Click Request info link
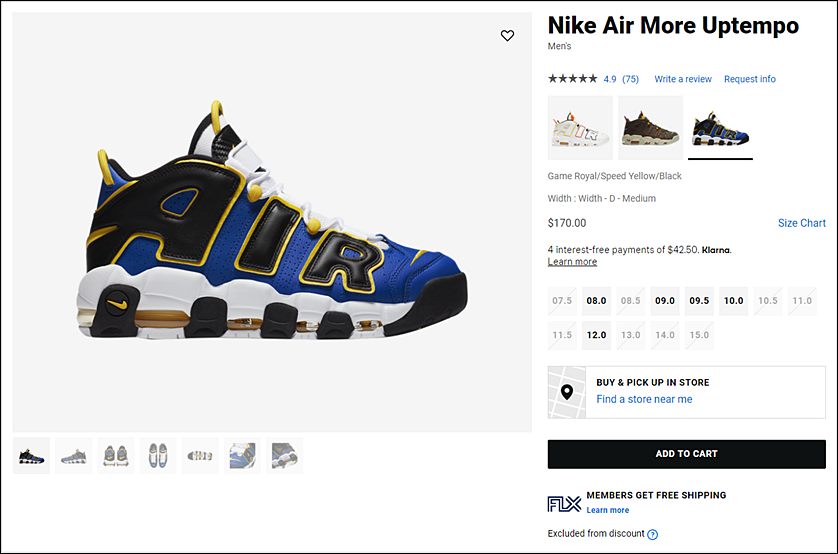 point(750,79)
